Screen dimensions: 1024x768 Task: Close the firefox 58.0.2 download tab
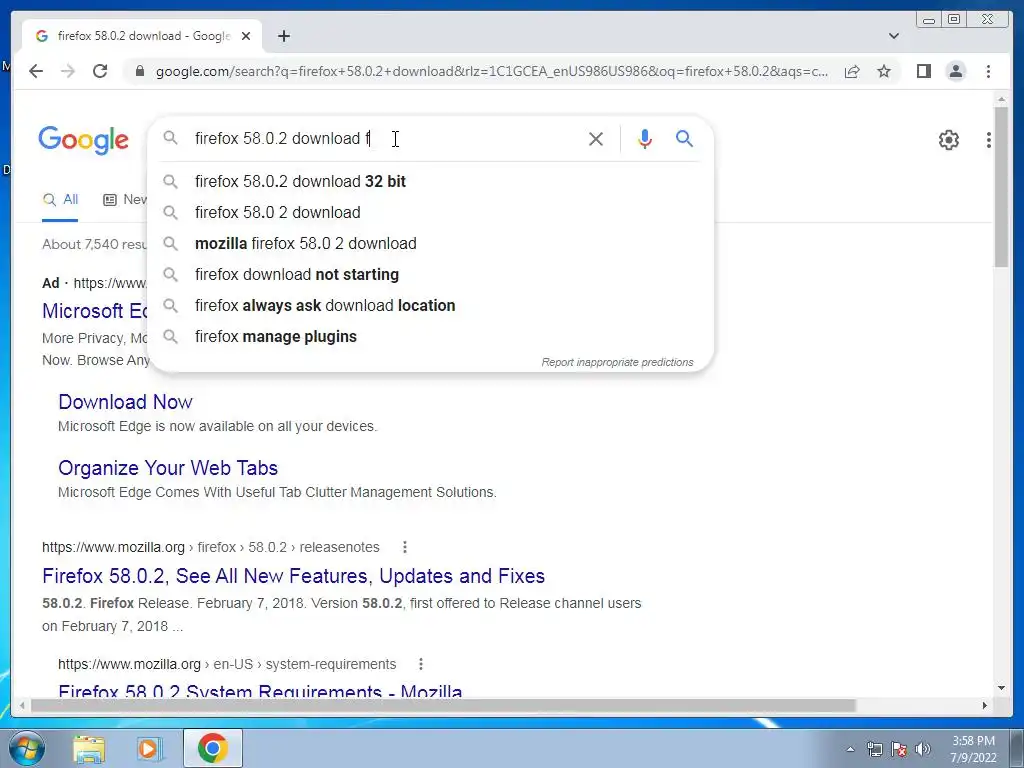coord(246,36)
